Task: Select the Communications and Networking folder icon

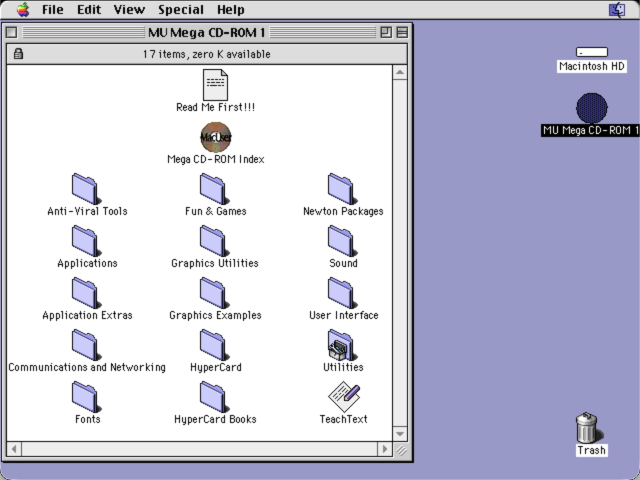Action: pyautogui.click(x=86, y=345)
